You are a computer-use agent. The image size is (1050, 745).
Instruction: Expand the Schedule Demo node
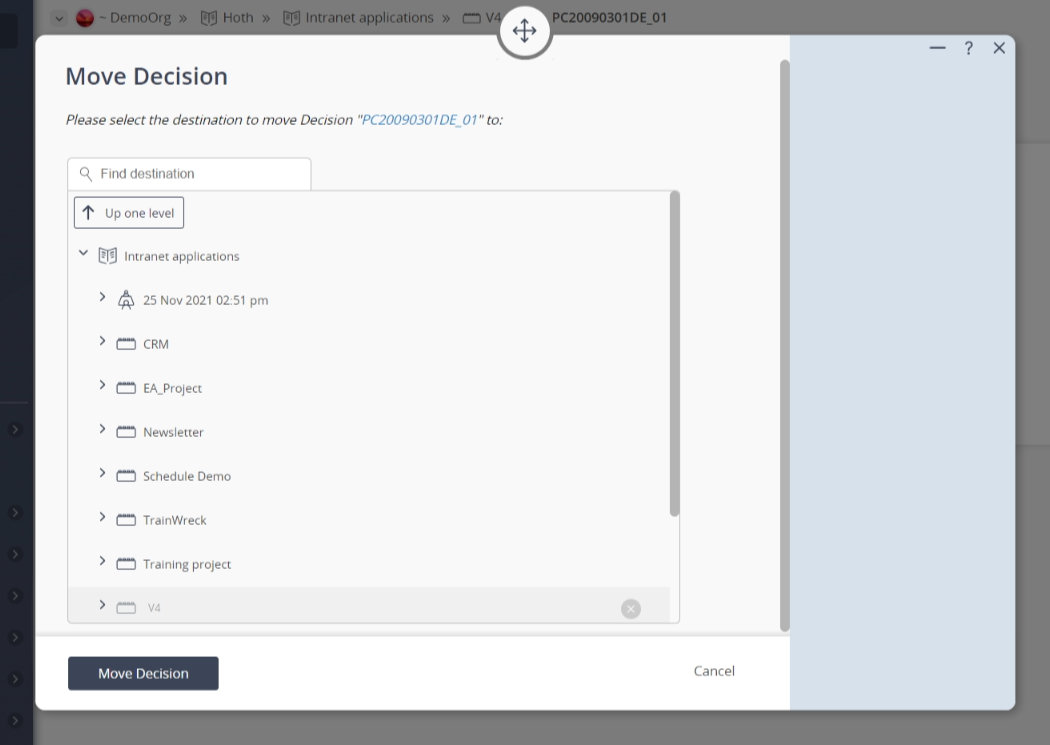(102, 473)
